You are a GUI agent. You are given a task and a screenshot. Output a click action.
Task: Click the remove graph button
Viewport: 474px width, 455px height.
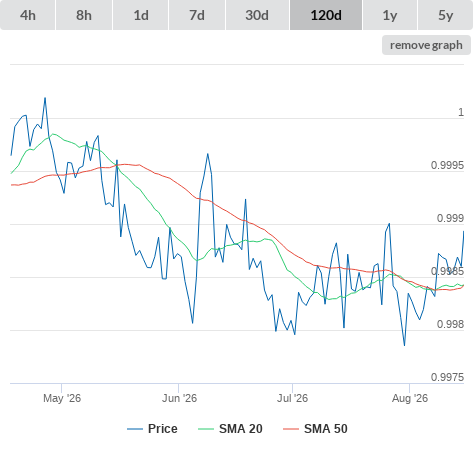pos(426,45)
